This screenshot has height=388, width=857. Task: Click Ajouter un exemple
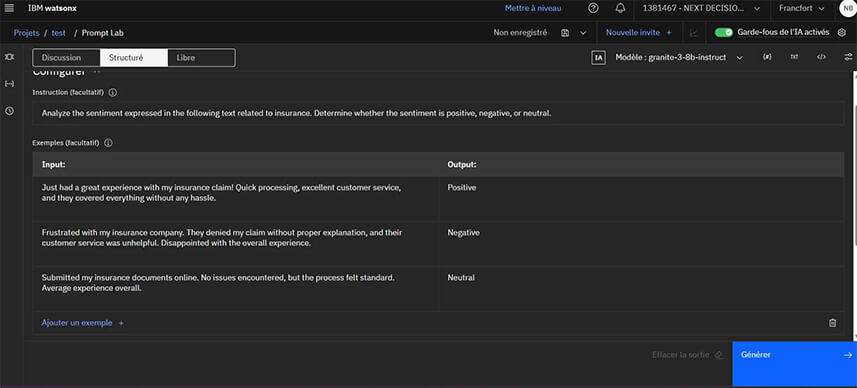pyautogui.click(x=83, y=323)
